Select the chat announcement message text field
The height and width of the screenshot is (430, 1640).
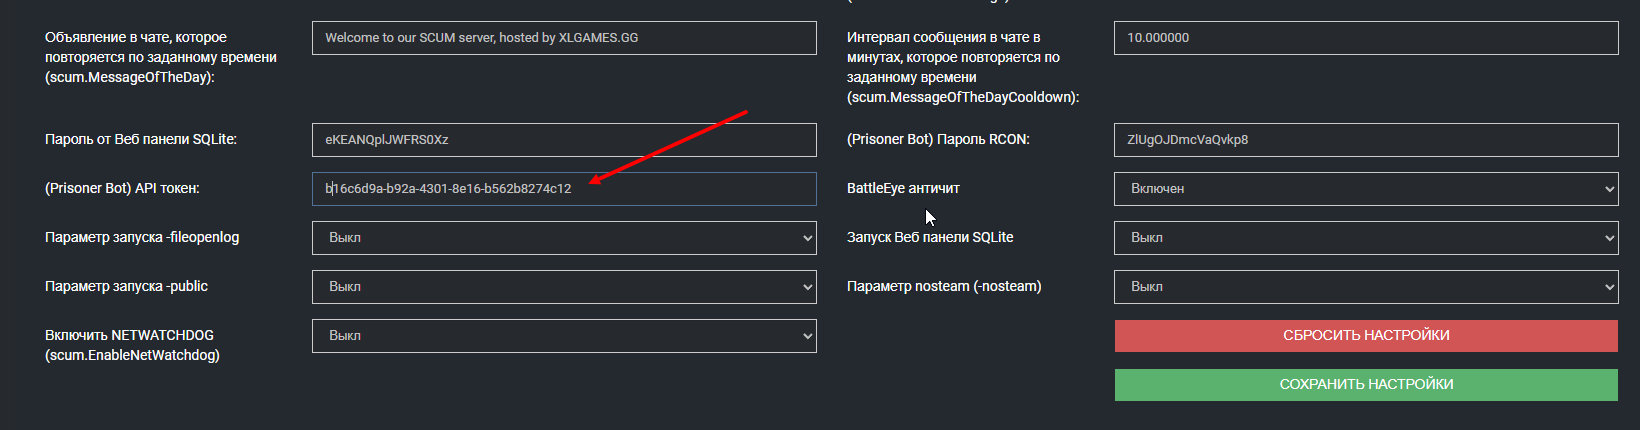pyautogui.click(x=564, y=38)
